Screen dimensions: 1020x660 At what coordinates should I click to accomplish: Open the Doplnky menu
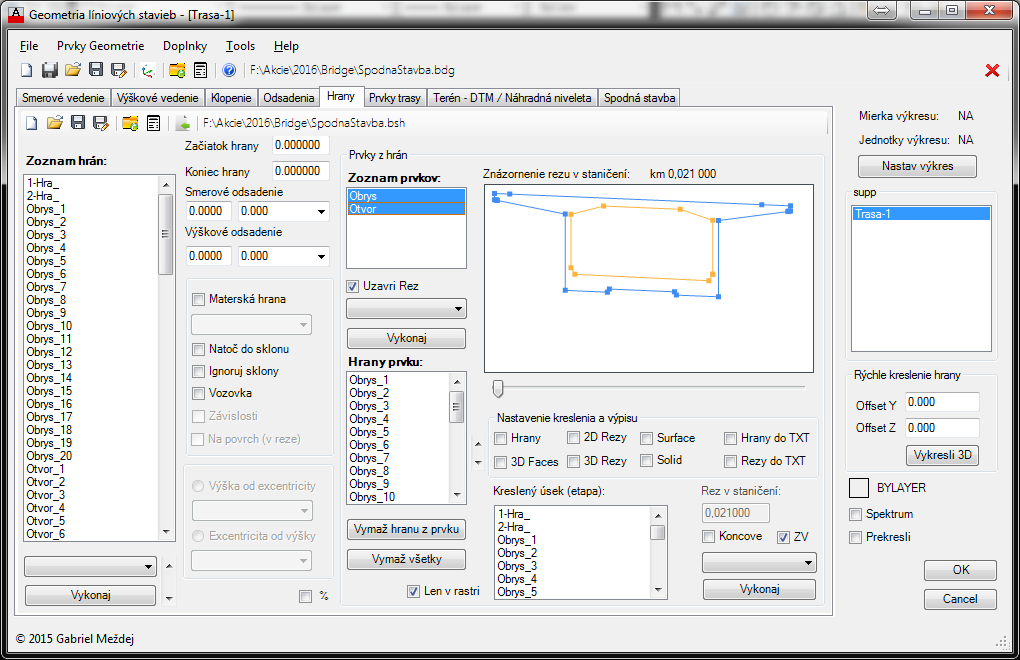click(x=185, y=46)
